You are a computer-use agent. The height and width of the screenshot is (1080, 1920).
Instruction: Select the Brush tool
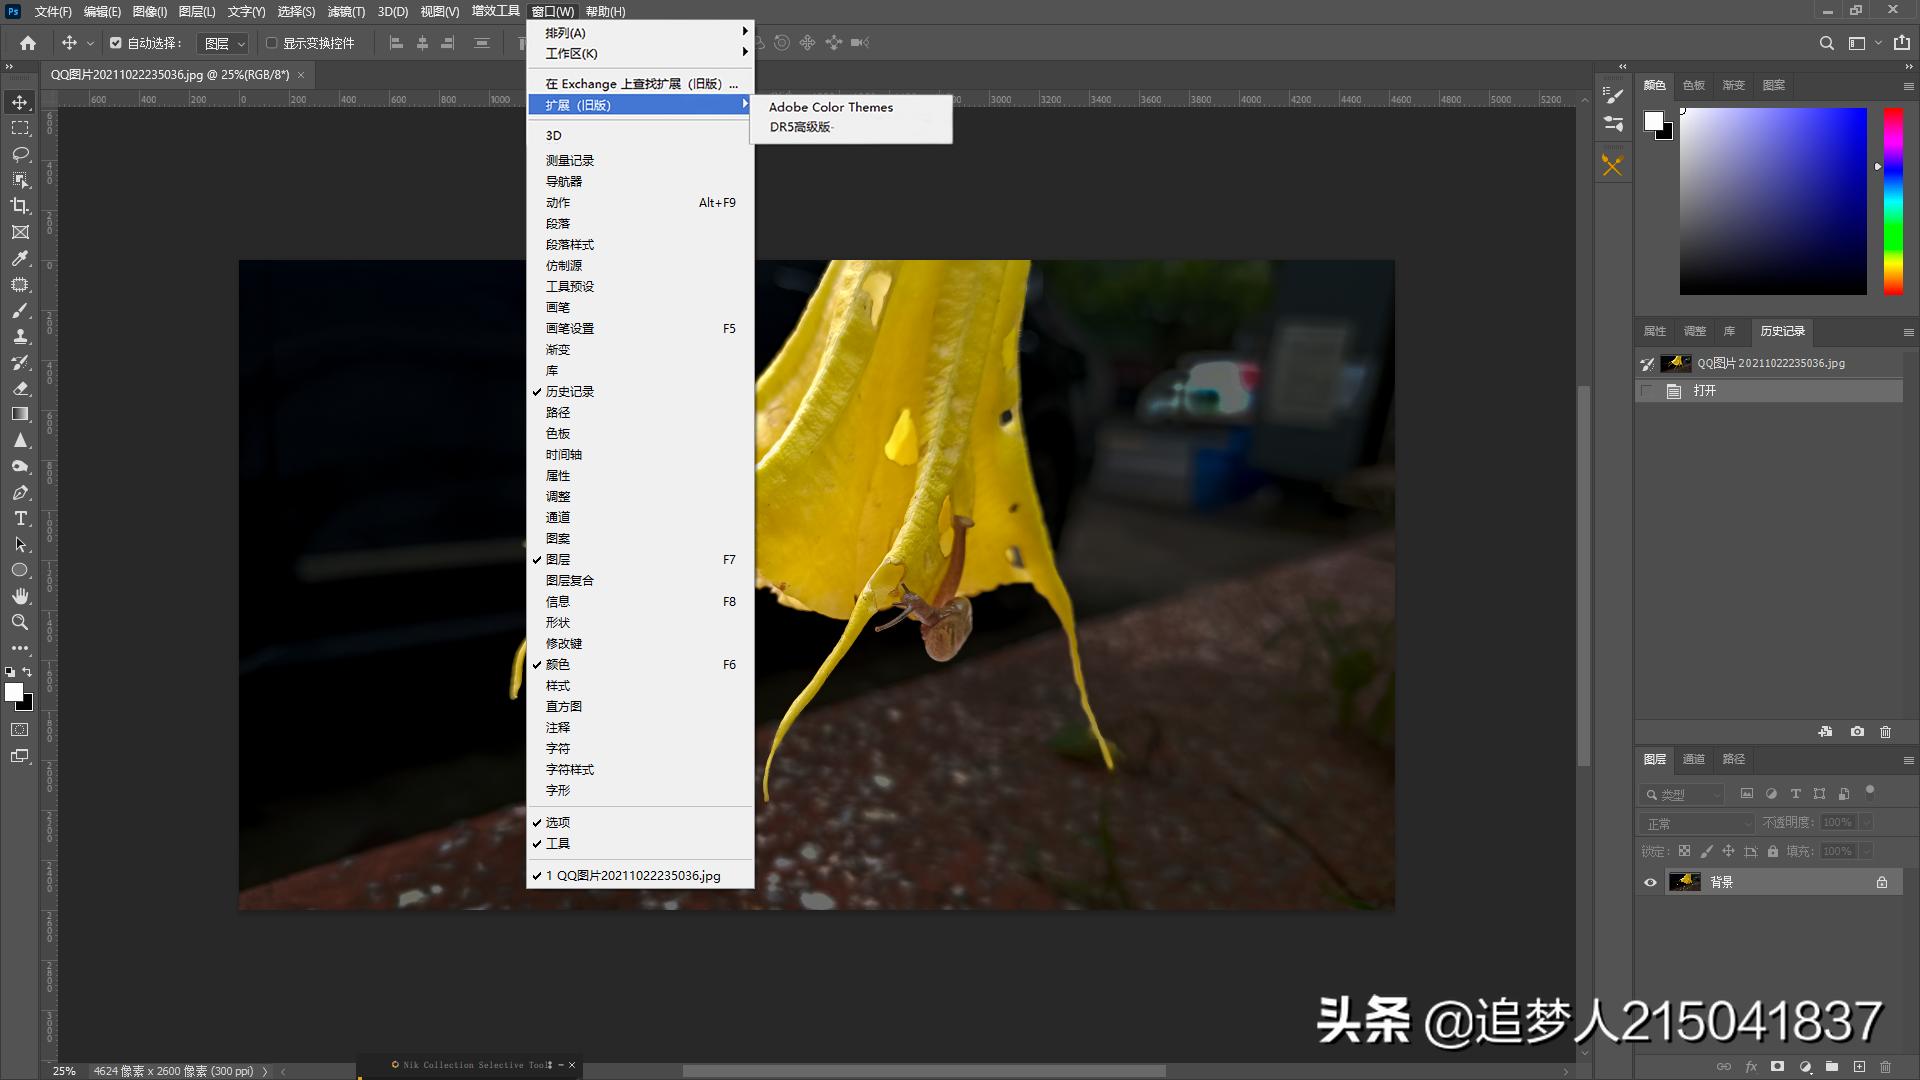click(x=20, y=310)
